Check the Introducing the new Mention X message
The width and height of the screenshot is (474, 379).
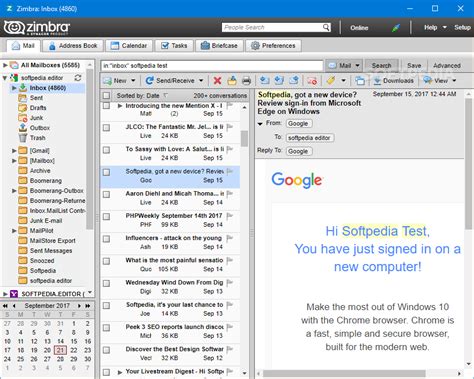[x=106, y=106]
